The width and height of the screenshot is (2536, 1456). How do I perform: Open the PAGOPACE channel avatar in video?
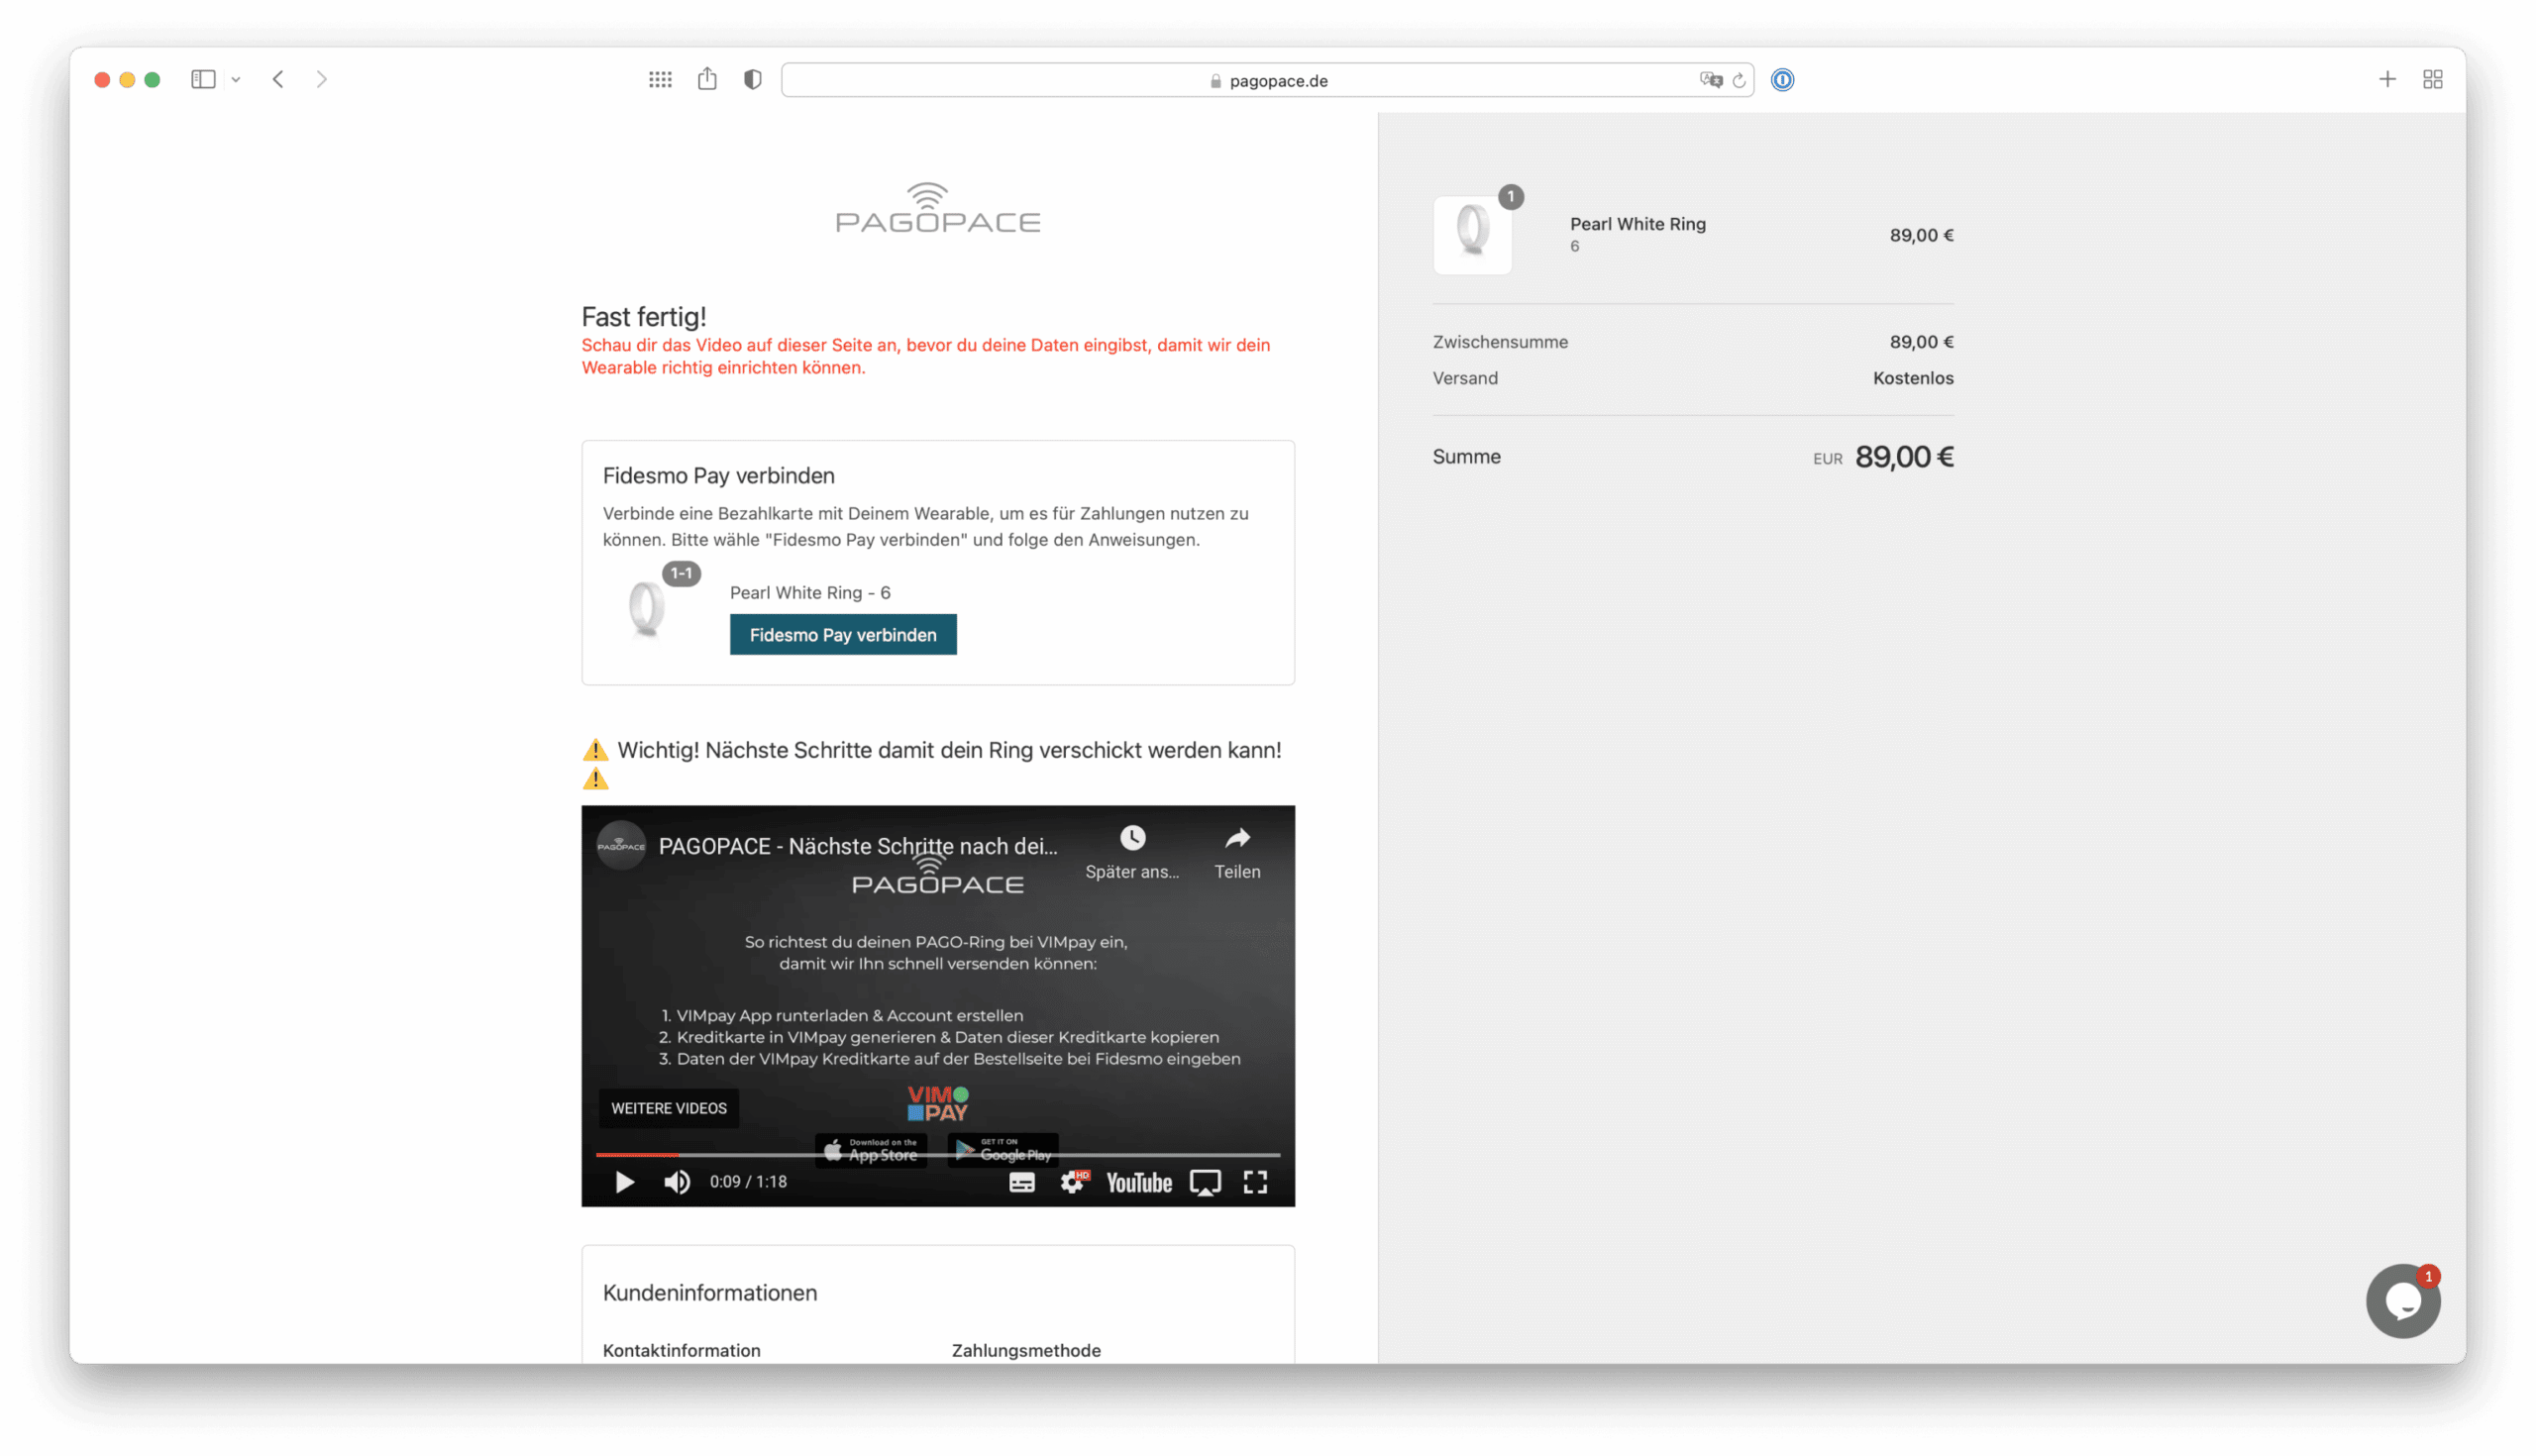[621, 846]
